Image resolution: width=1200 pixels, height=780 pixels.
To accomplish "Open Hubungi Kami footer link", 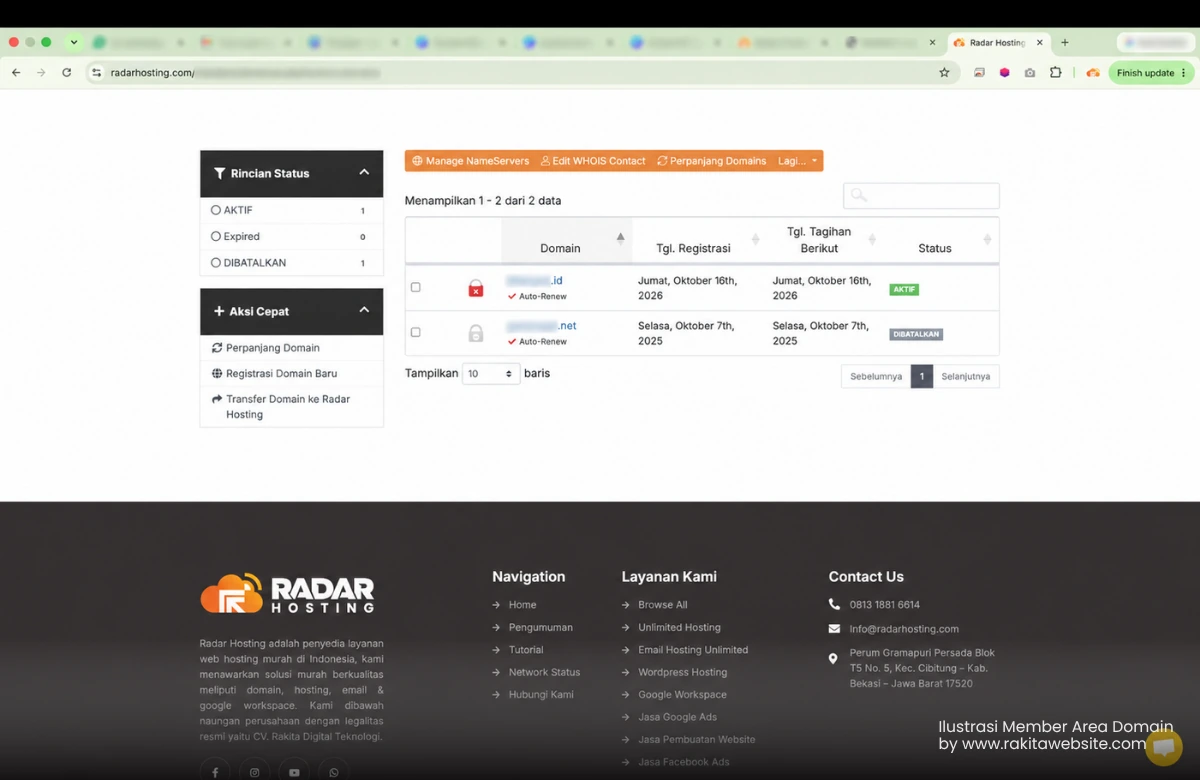I will (x=541, y=695).
